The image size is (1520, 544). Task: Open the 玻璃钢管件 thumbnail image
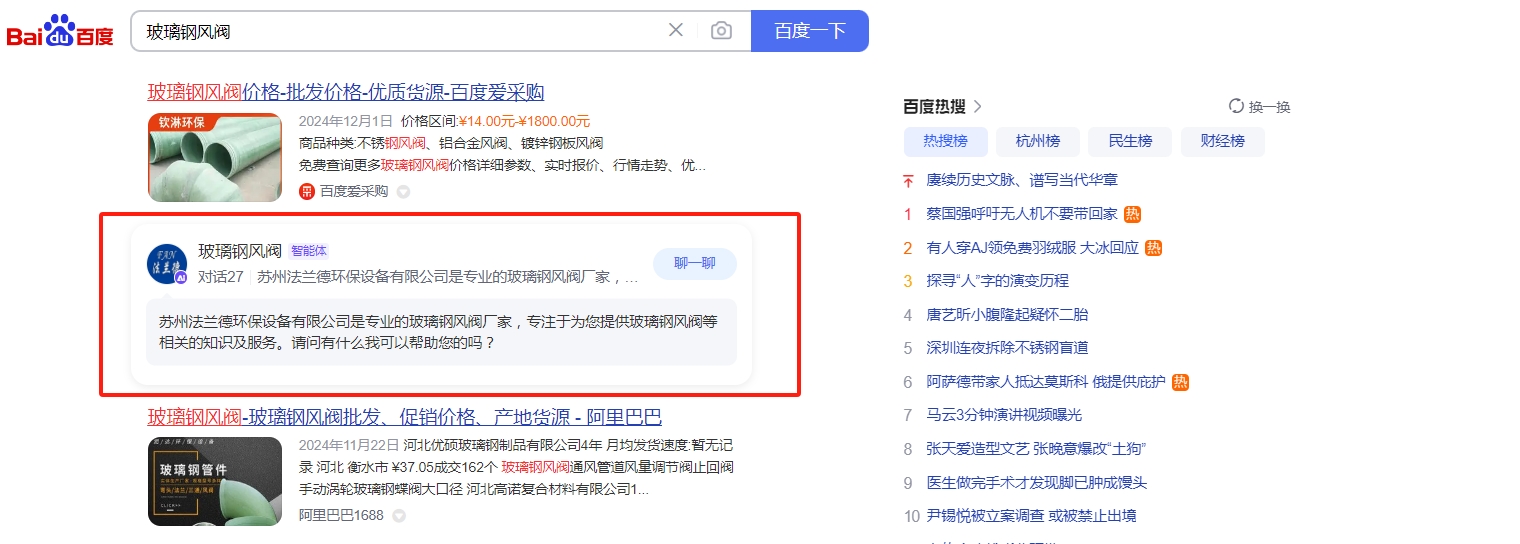(x=215, y=481)
